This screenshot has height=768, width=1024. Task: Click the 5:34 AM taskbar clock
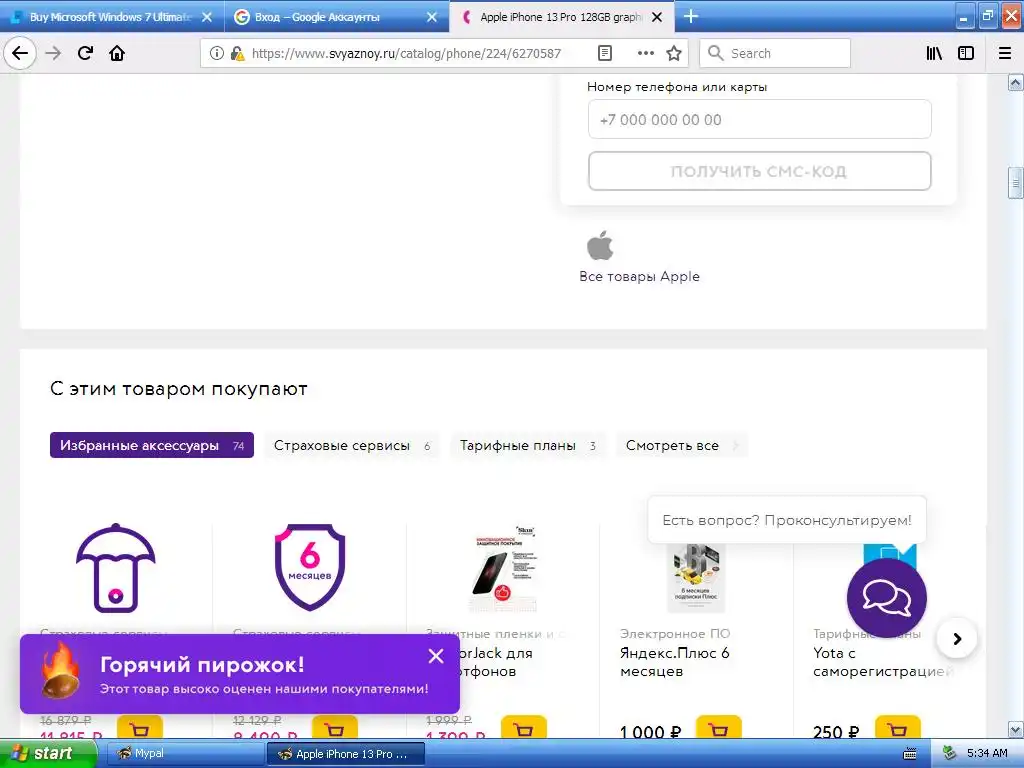[x=987, y=754]
